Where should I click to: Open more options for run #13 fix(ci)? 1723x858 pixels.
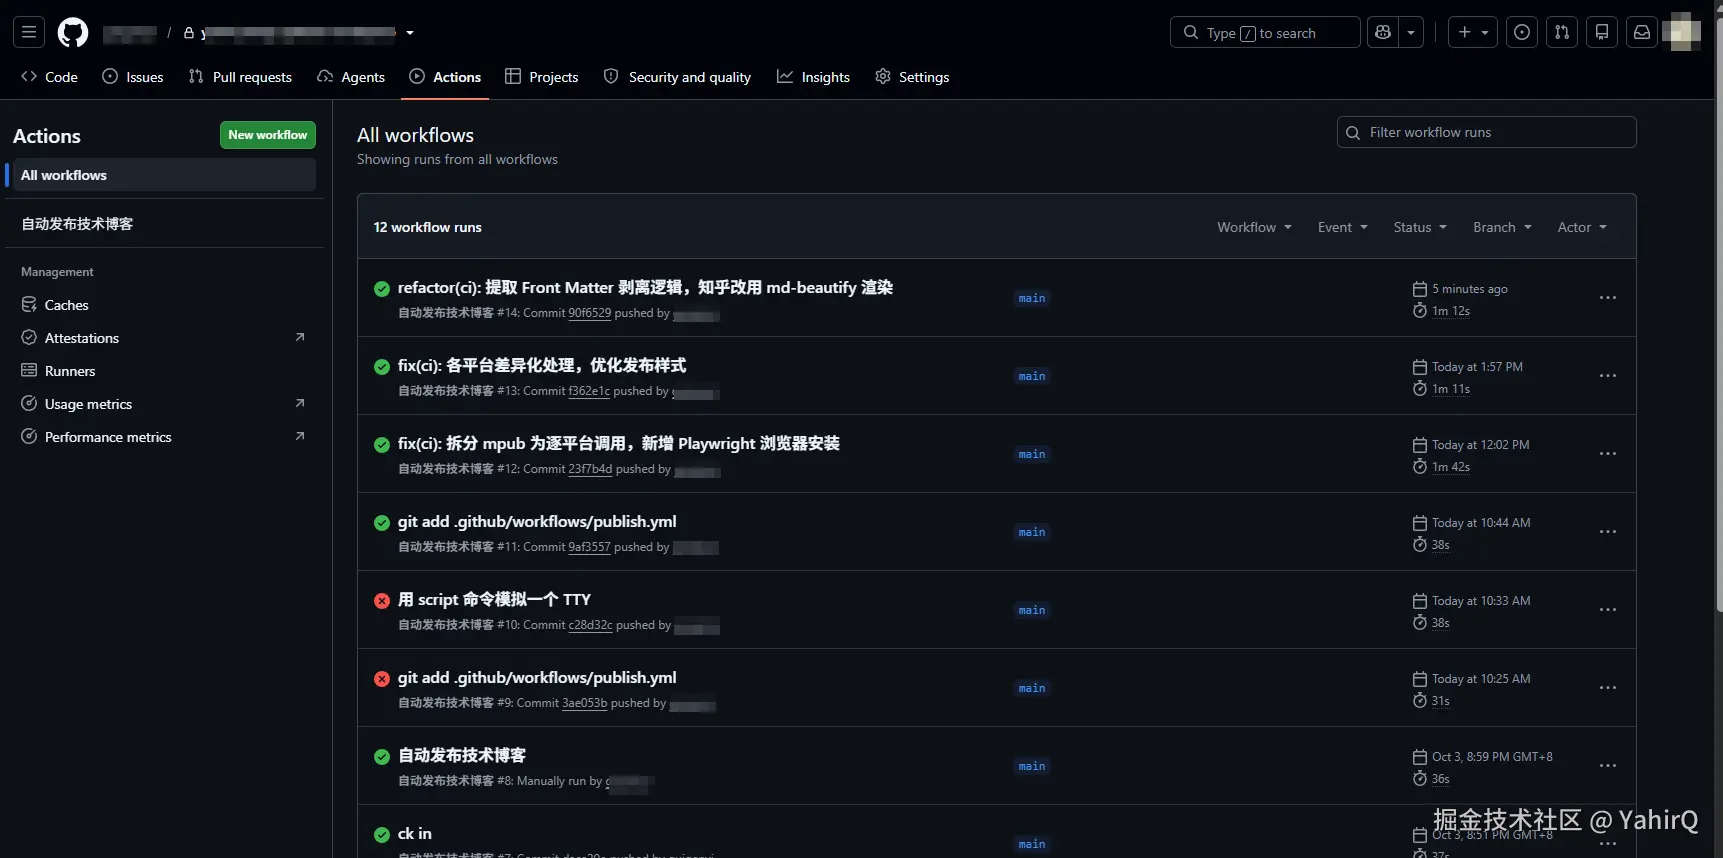(x=1608, y=376)
